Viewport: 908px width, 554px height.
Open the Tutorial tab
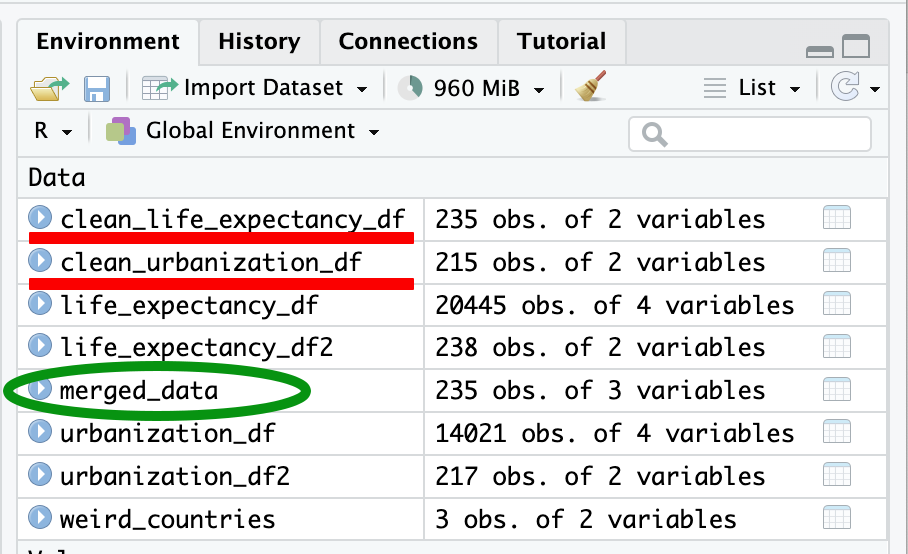point(561,42)
